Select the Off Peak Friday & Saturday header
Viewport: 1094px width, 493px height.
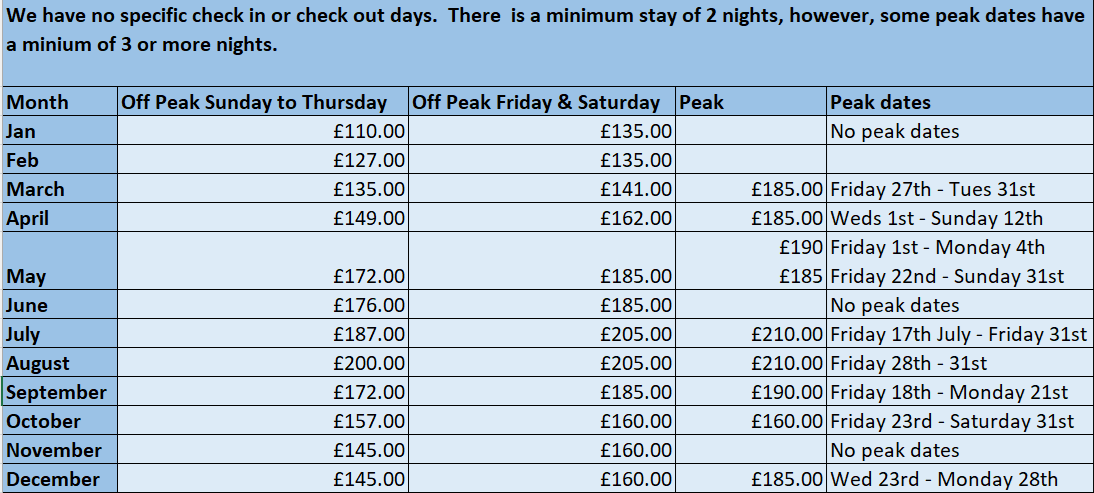543,102
